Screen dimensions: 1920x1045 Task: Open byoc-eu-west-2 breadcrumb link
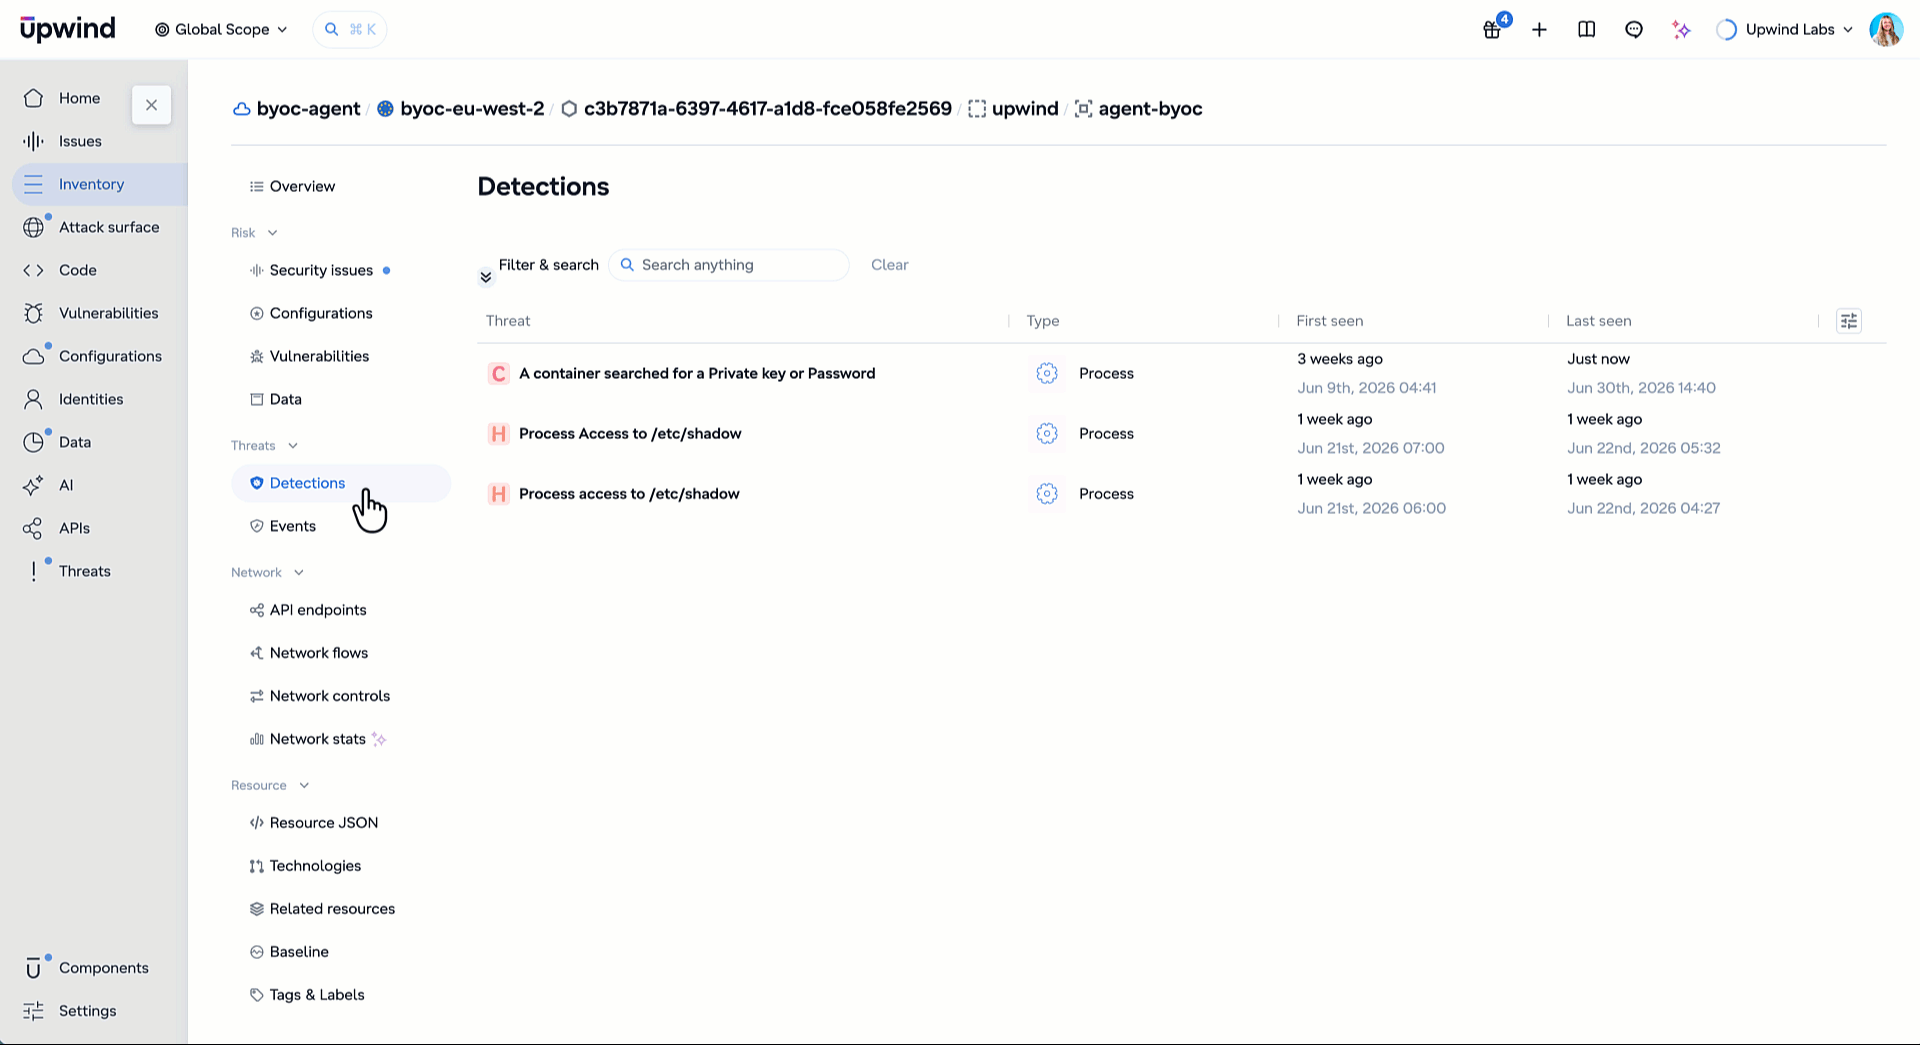[x=472, y=109]
